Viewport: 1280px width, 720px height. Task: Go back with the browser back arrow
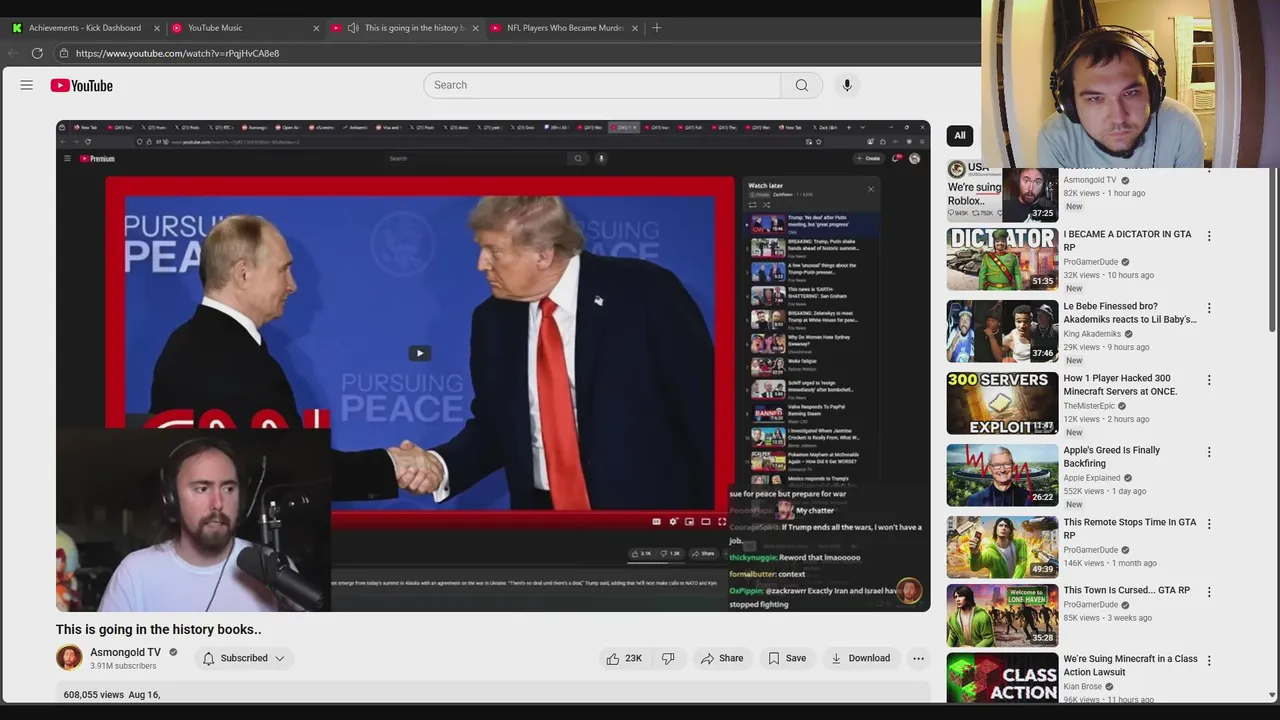click(x=13, y=53)
